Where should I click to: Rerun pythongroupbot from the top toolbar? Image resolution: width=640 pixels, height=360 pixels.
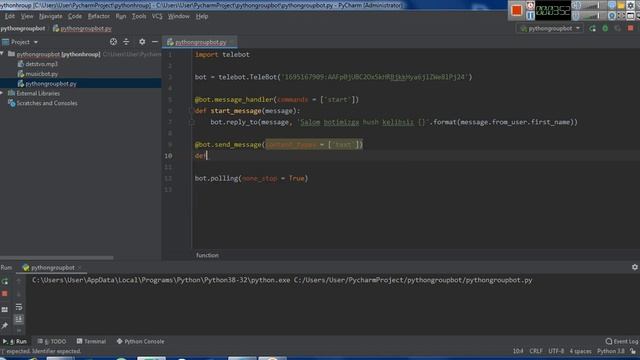(x=593, y=29)
